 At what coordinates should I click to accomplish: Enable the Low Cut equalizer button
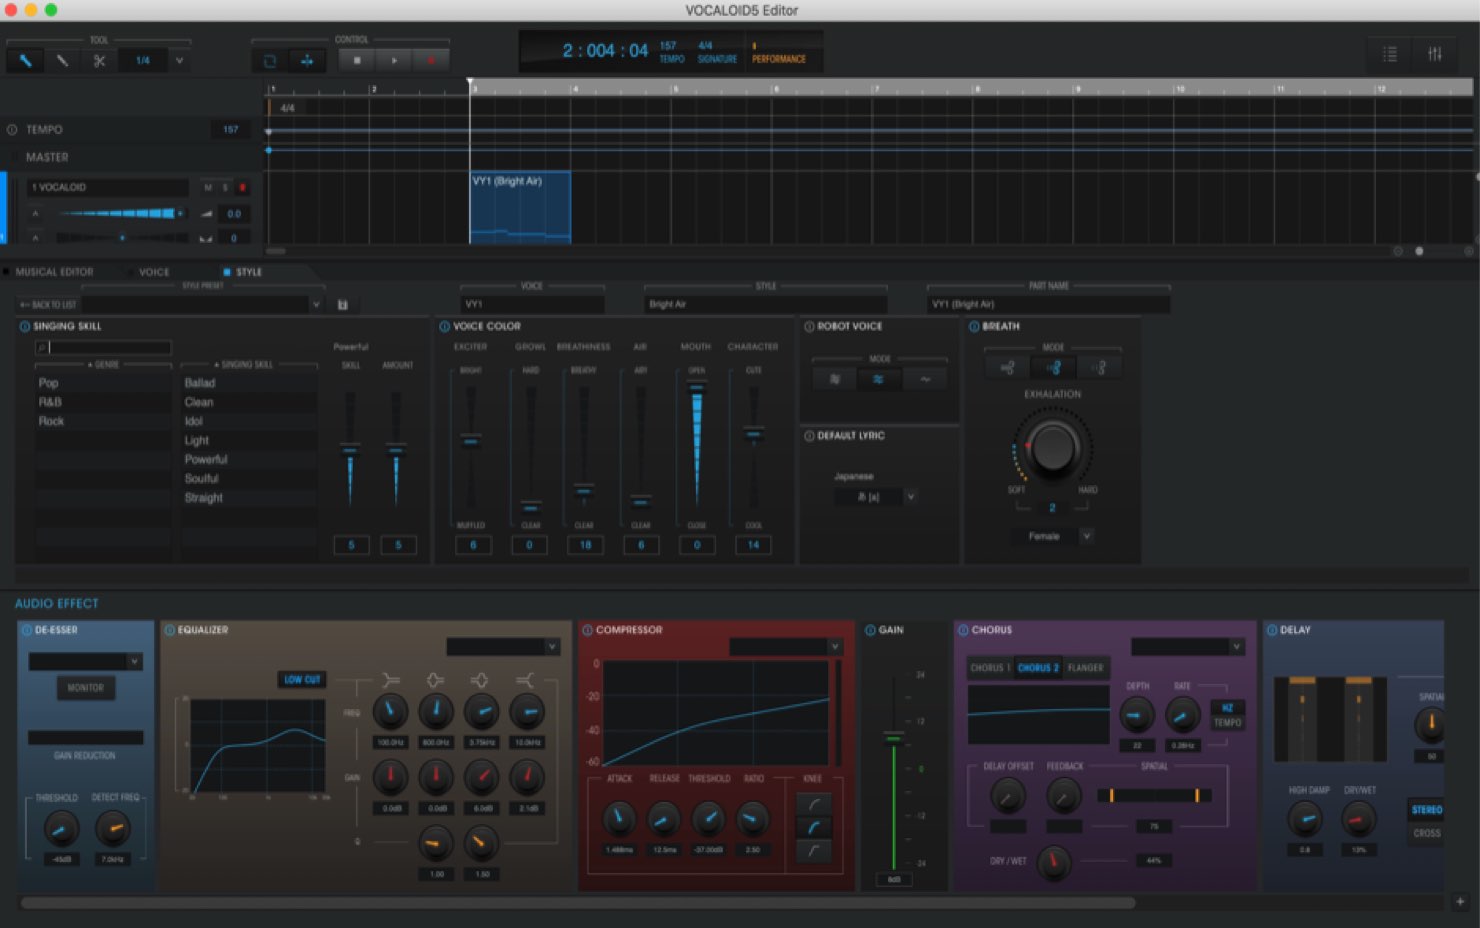click(x=302, y=680)
